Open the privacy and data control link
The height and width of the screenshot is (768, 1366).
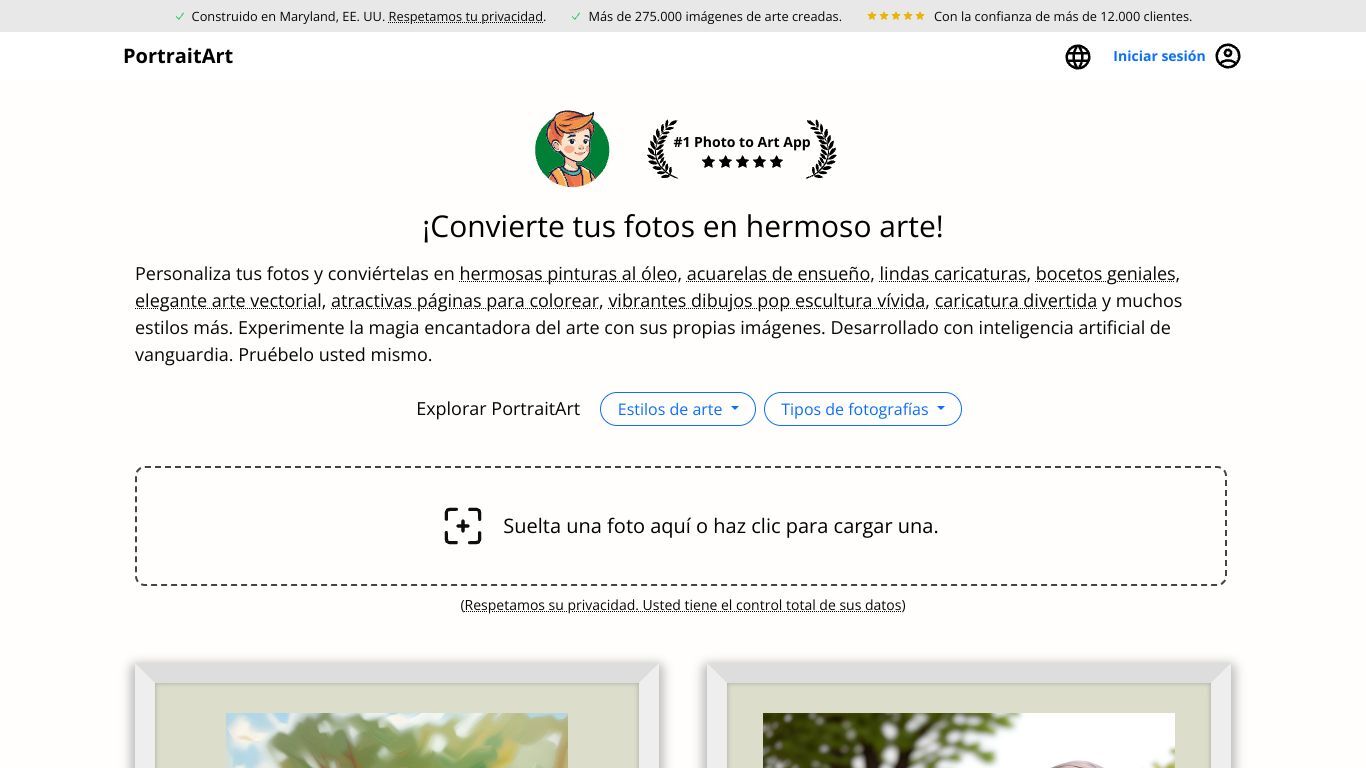(683, 605)
